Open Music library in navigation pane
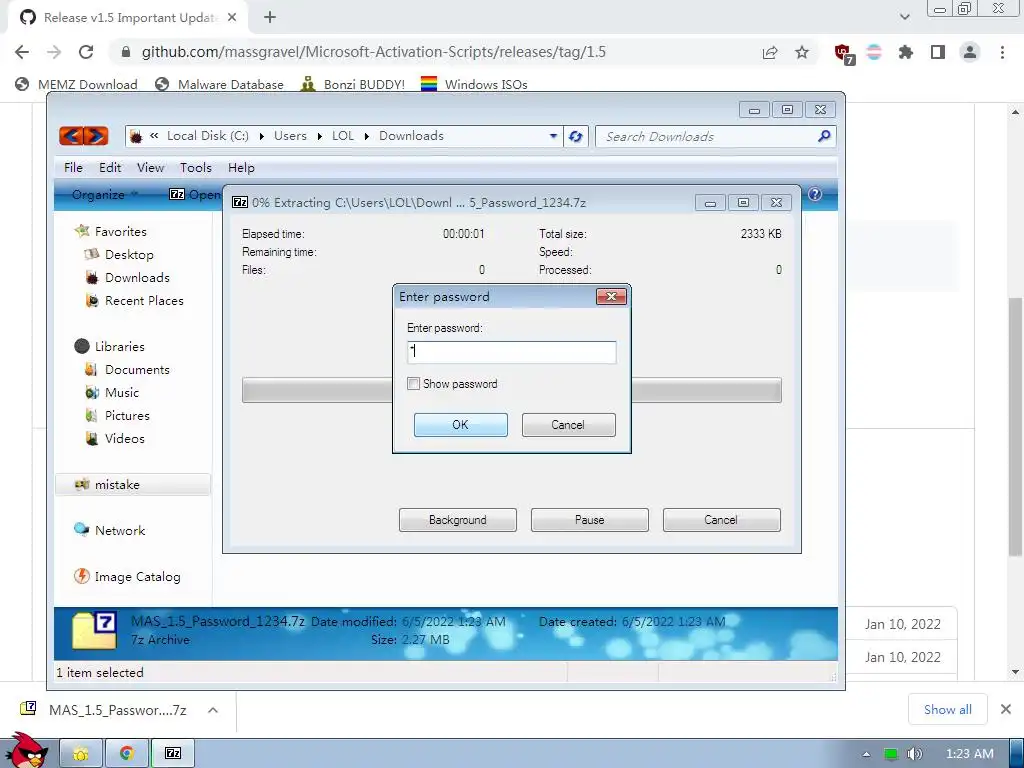Viewport: 1024px width, 768px height. pos(121,392)
